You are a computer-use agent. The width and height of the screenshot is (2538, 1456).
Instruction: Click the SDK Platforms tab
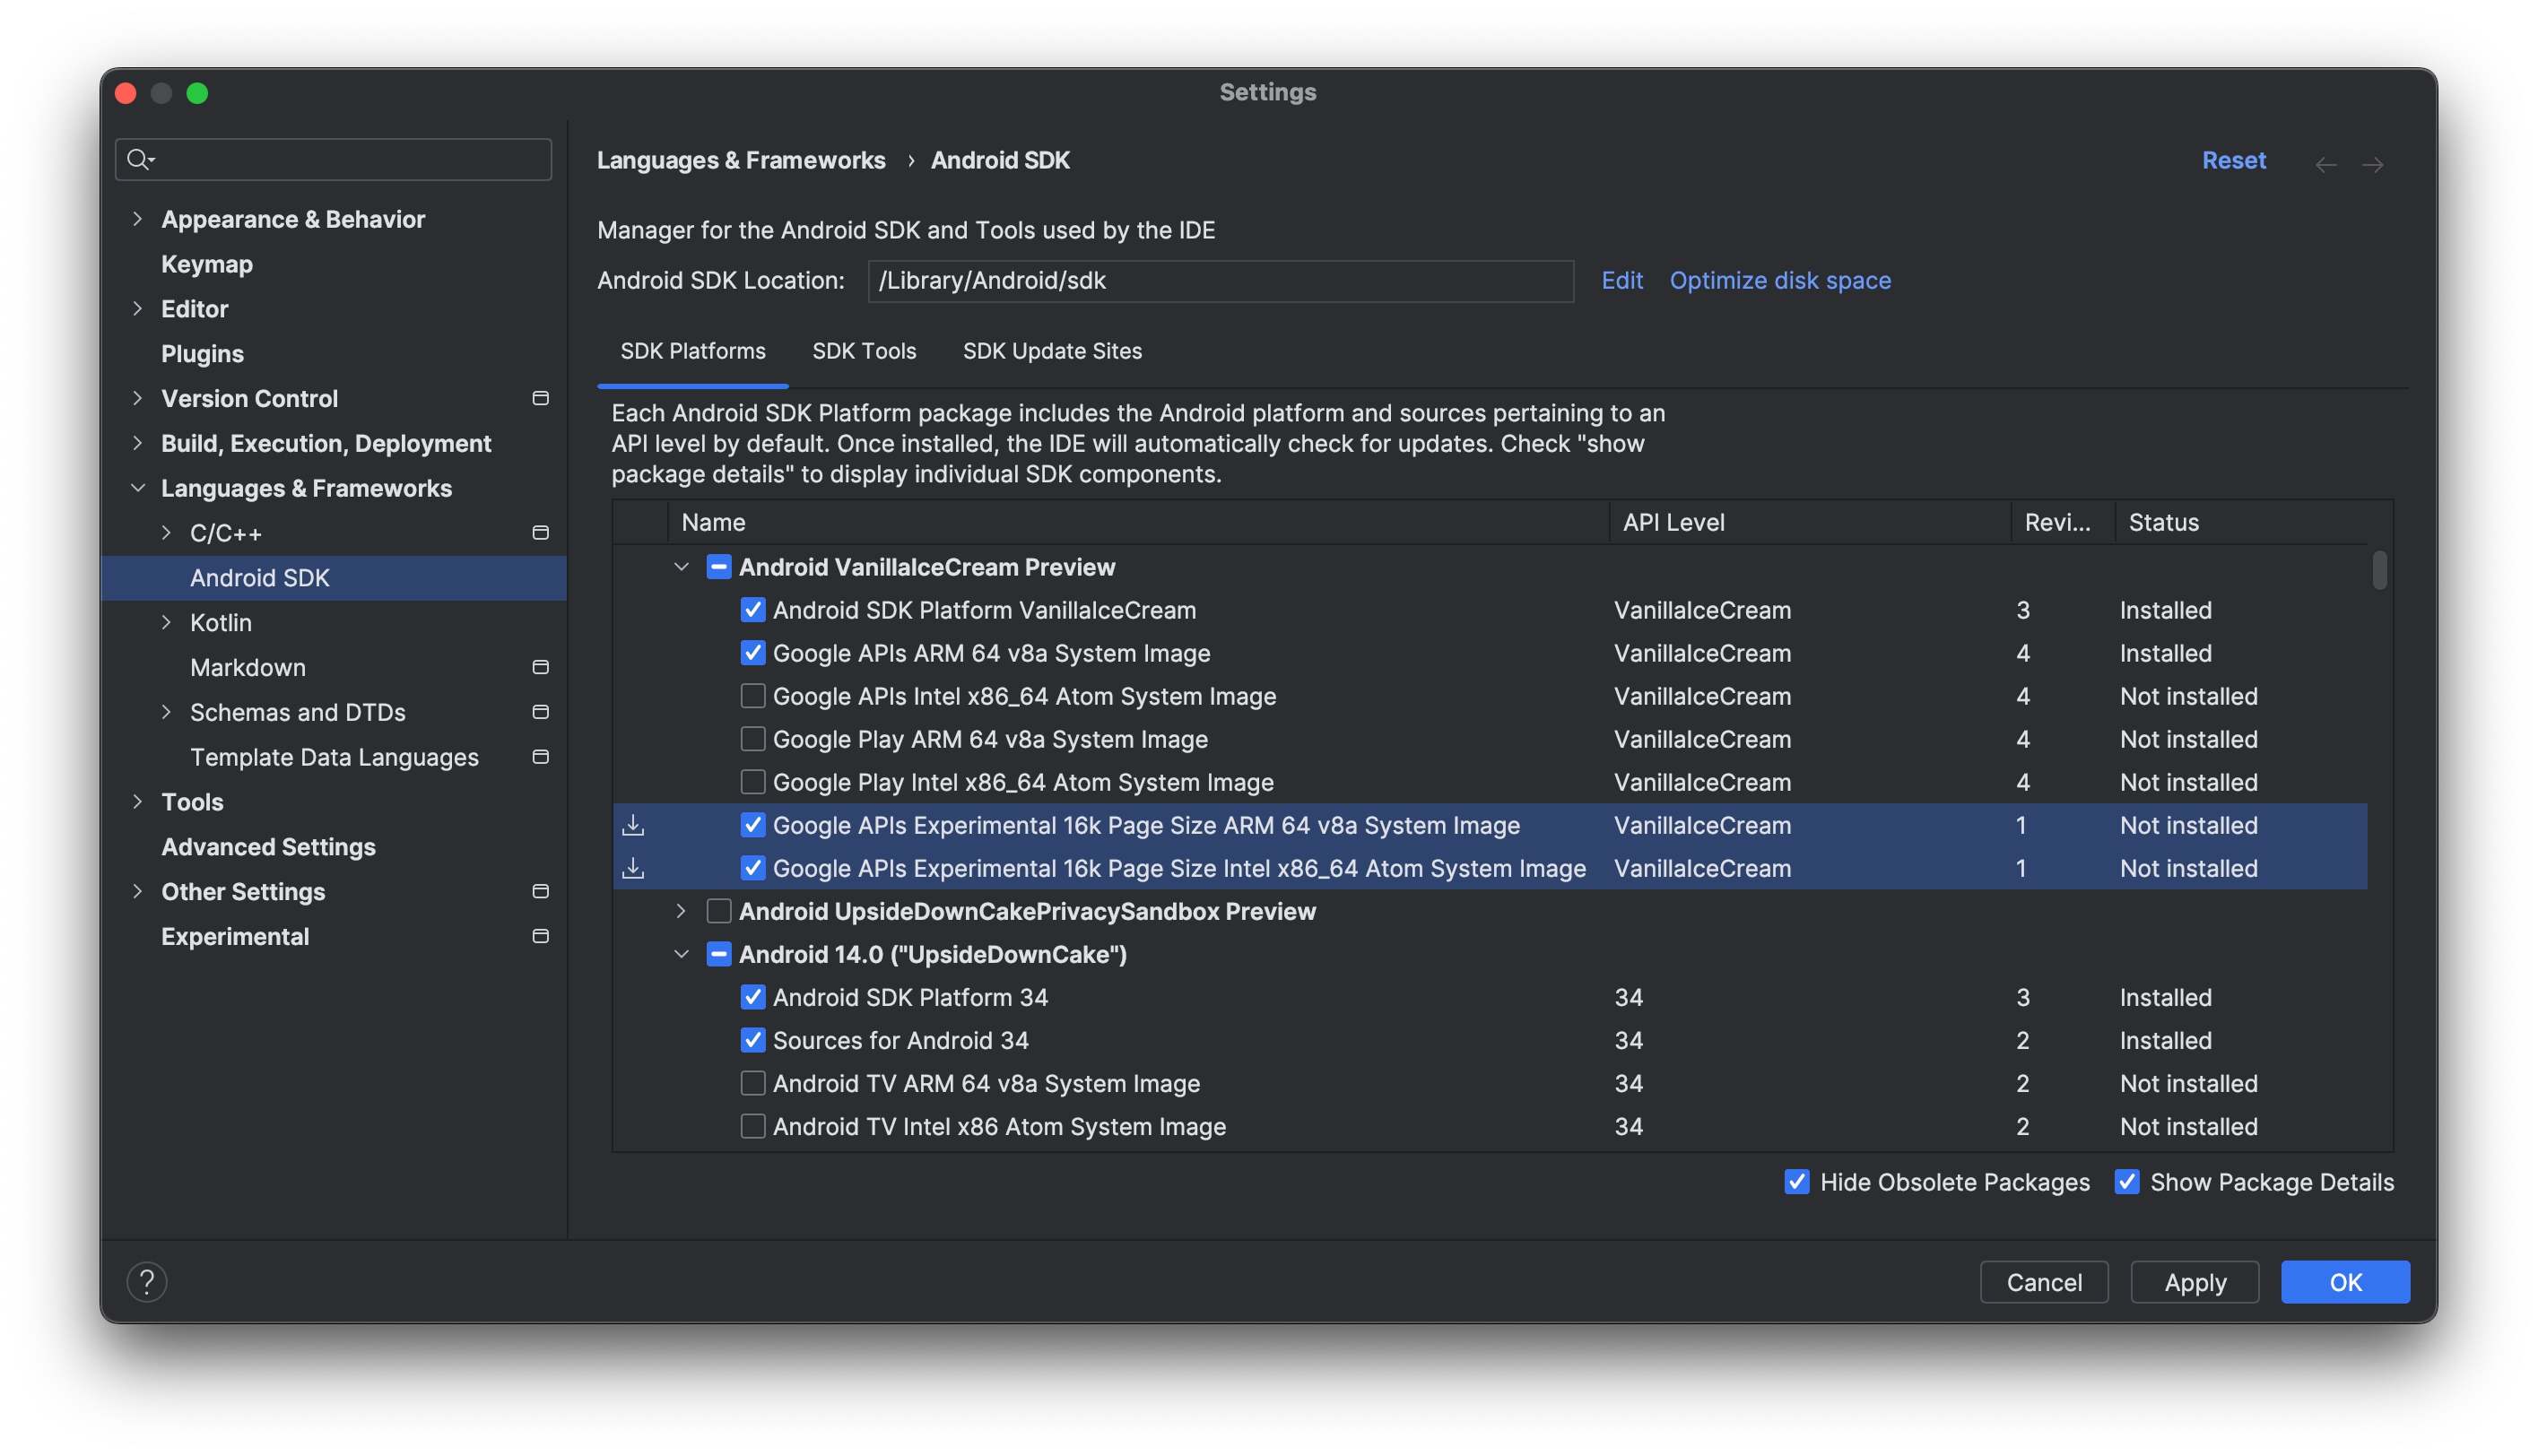point(694,350)
